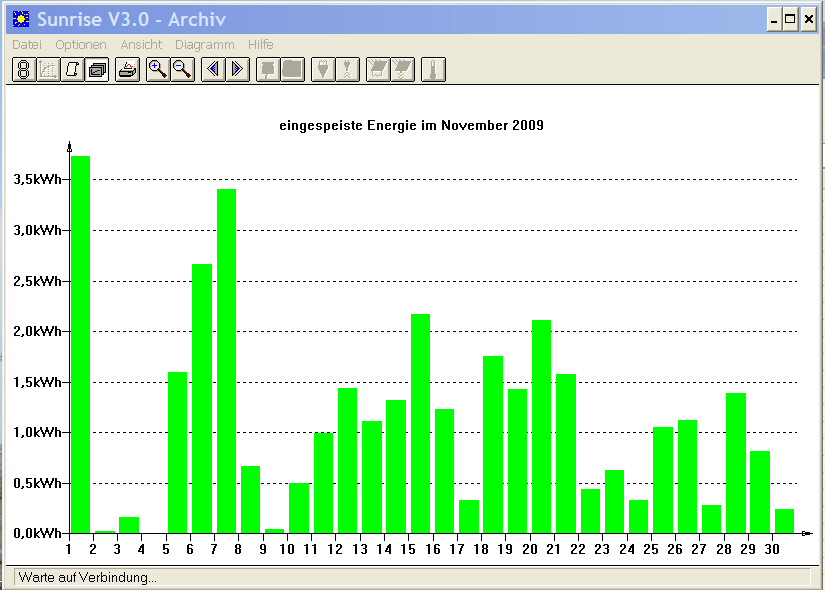Click the print diagram icon

[127, 69]
